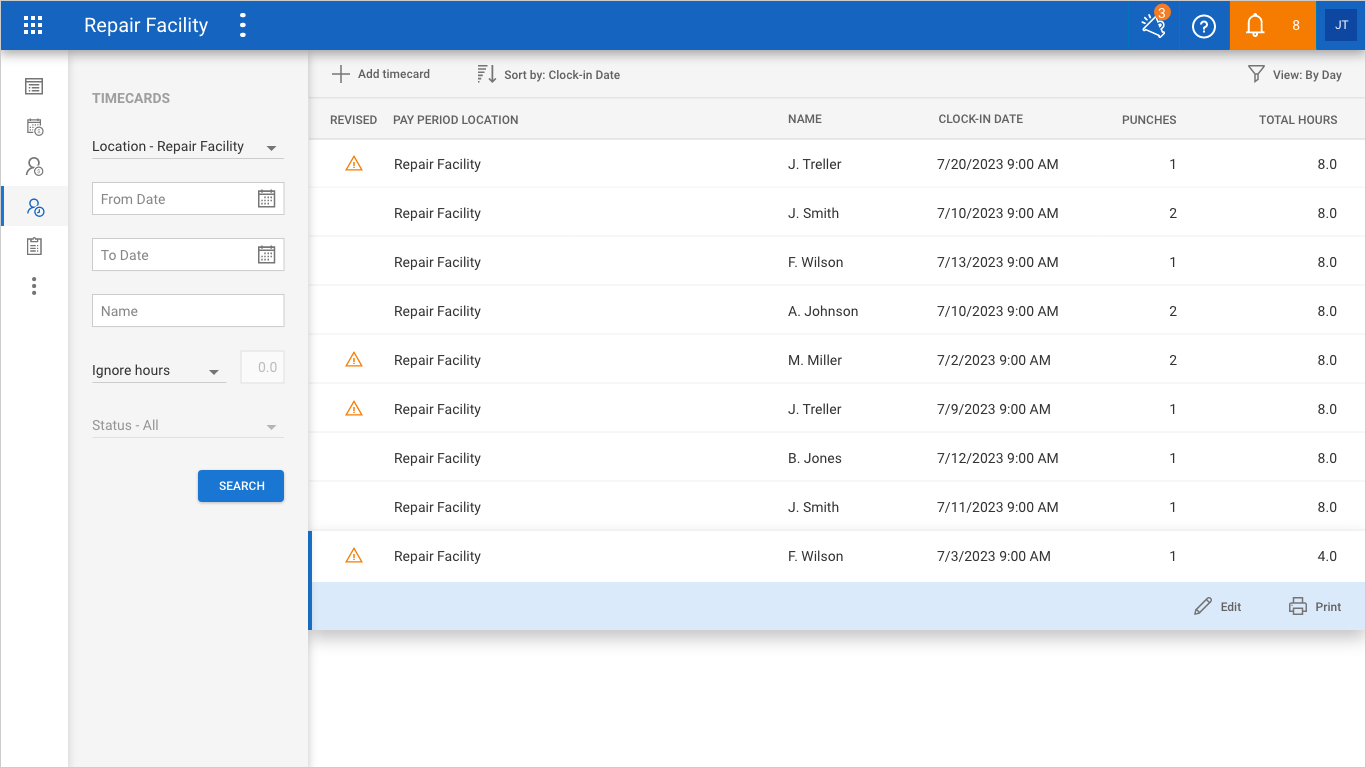Viewport: 1366px width, 768px height.
Task: Click the TIMECARDS panel heading
Action: [x=131, y=98]
